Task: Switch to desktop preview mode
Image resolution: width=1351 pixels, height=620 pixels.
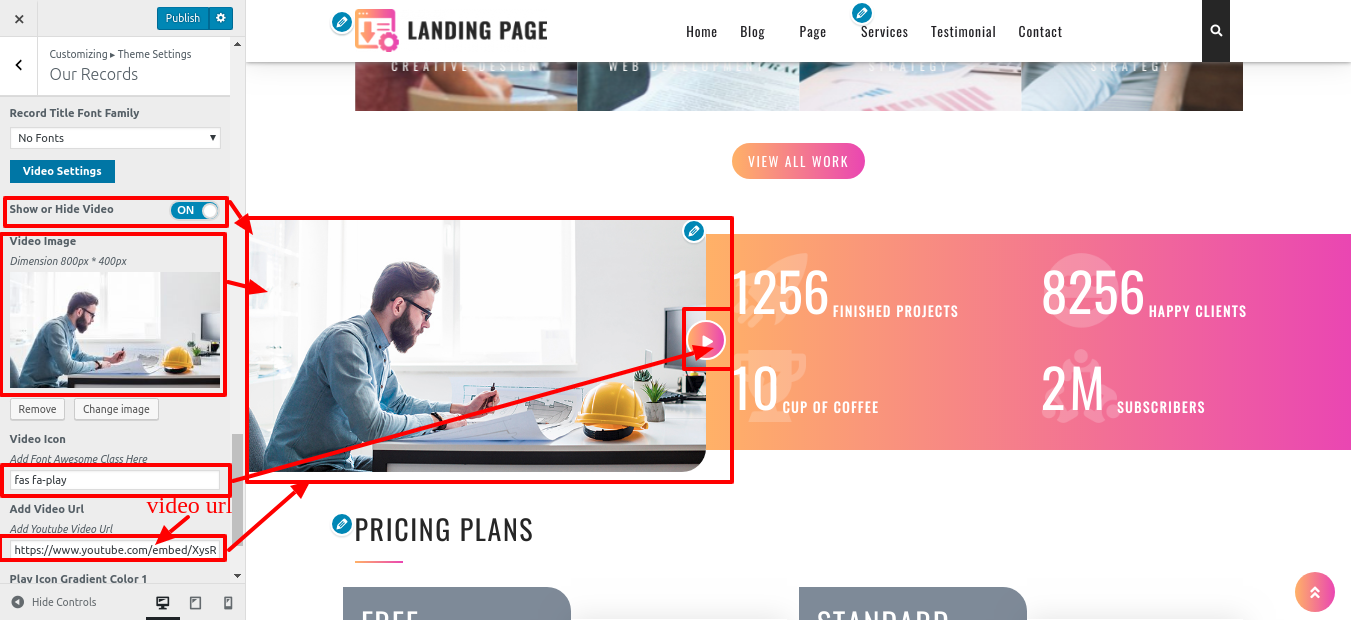Action: [x=162, y=603]
